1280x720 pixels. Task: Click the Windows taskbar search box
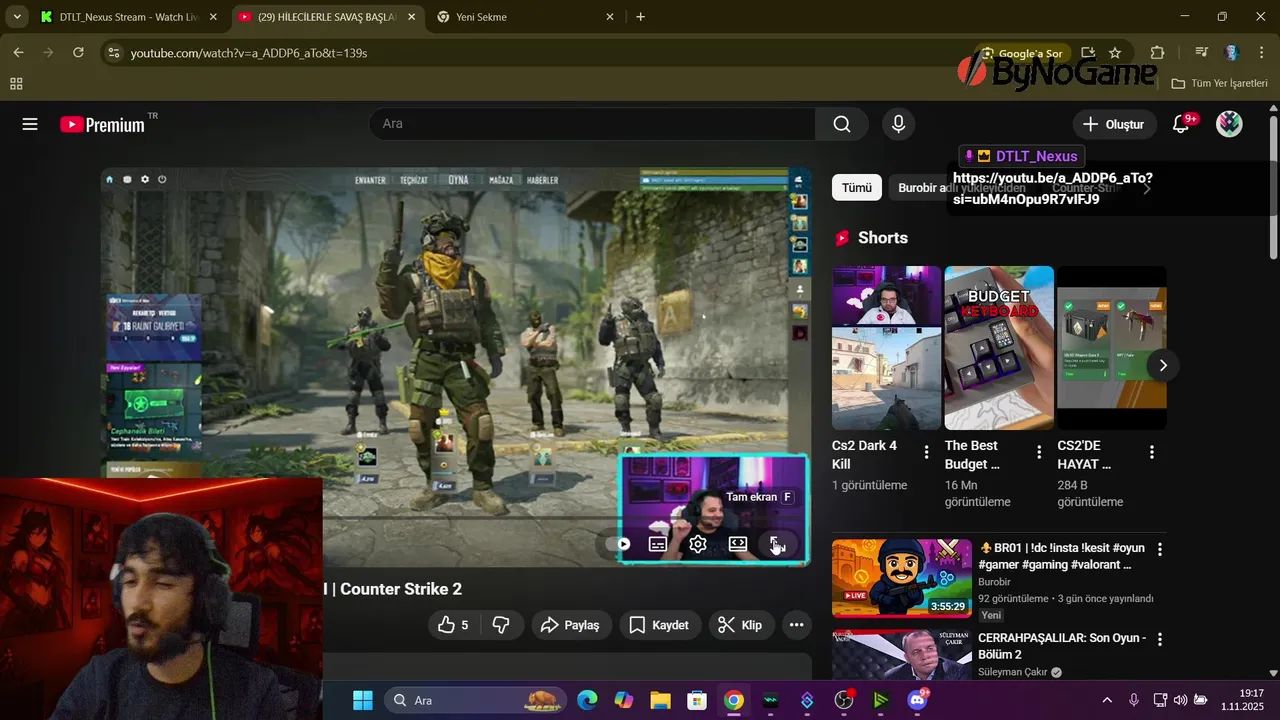click(474, 700)
